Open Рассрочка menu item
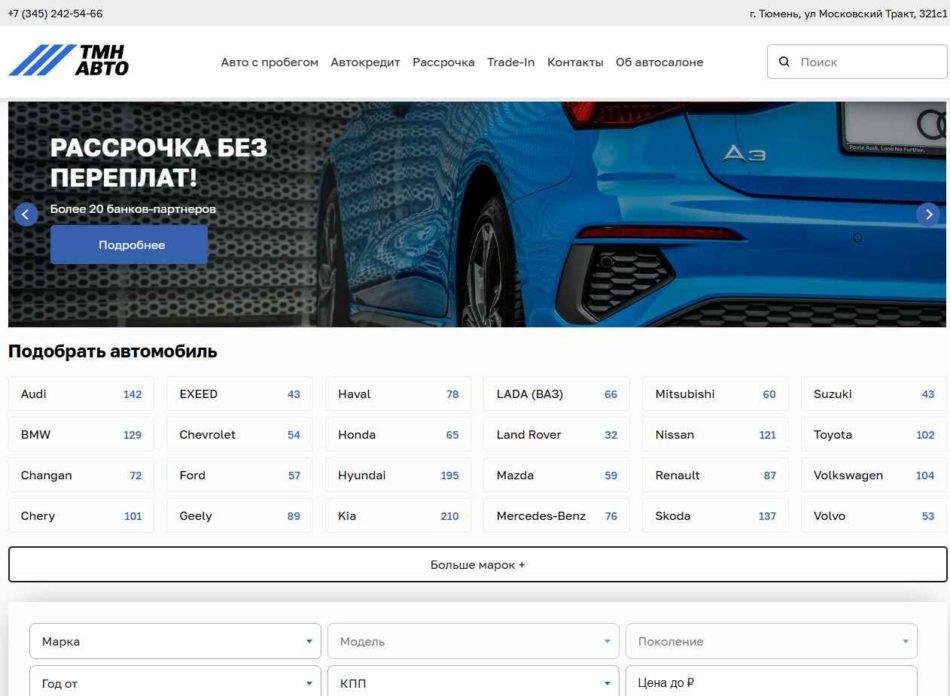 click(443, 62)
